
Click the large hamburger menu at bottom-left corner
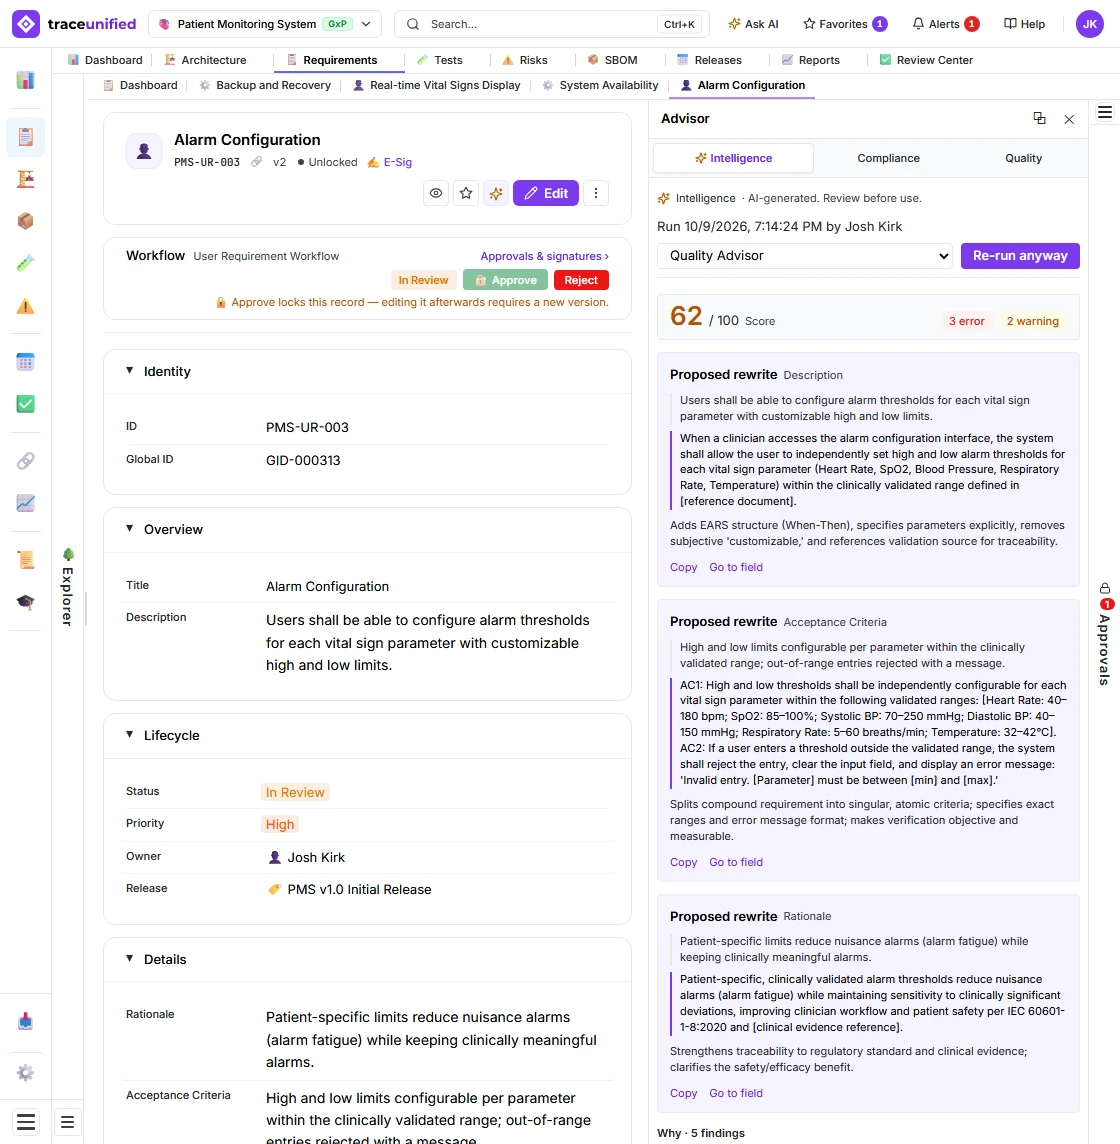click(26, 1122)
